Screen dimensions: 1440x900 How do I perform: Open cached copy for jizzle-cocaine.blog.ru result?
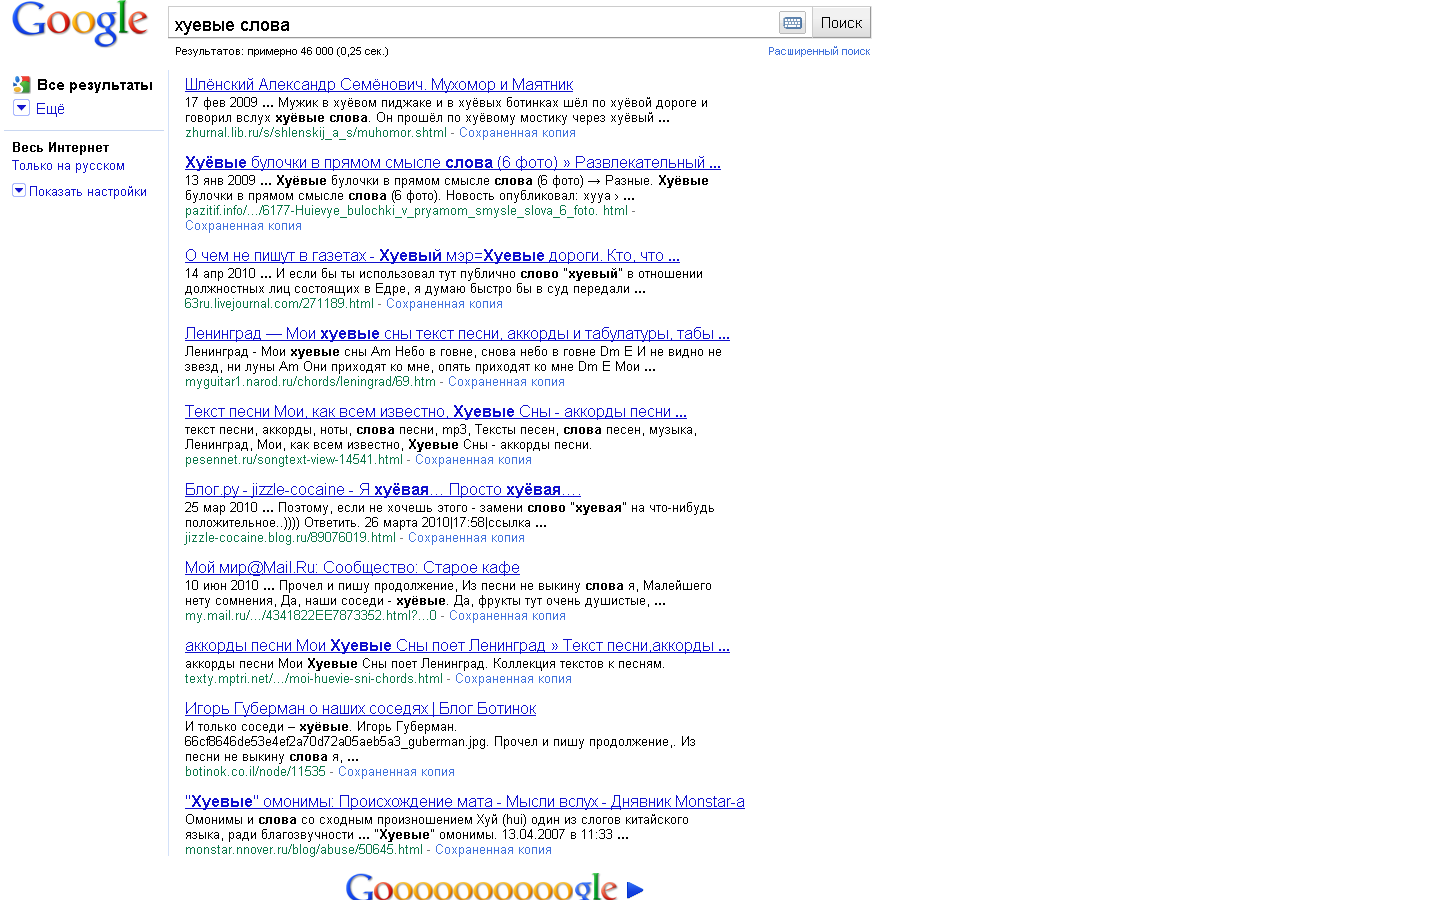(466, 538)
